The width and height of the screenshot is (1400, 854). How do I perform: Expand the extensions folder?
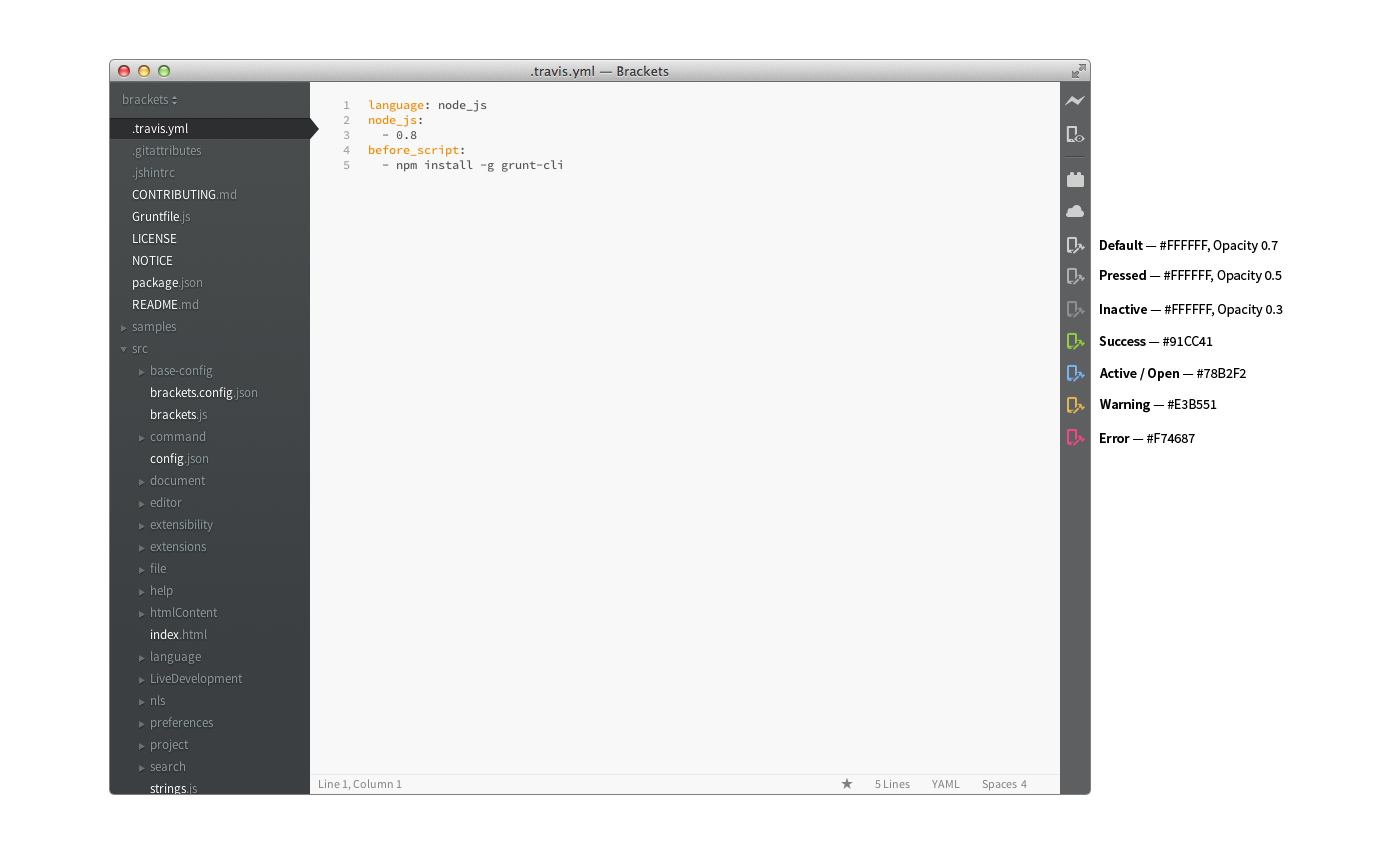click(x=142, y=547)
